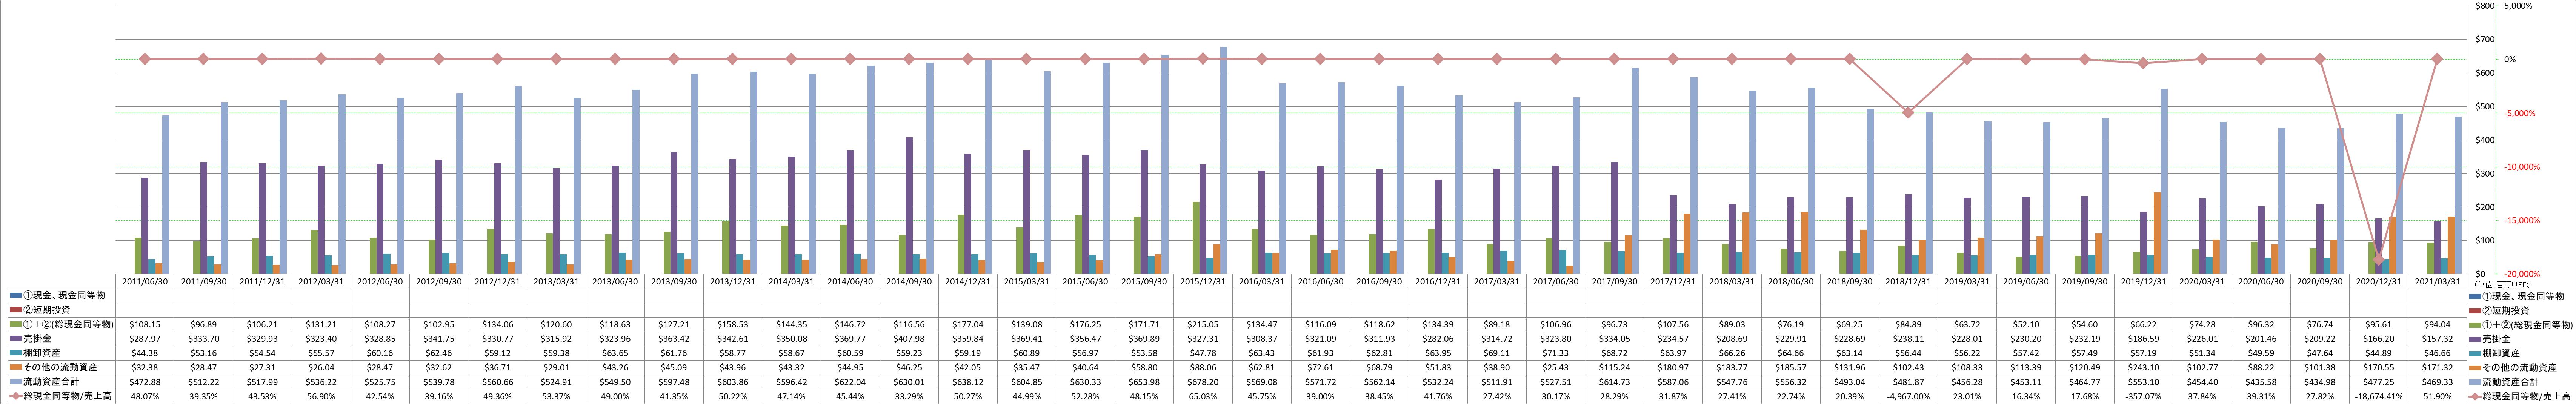
Task: Select the 65.03% ratio cell
Action: coord(1203,396)
